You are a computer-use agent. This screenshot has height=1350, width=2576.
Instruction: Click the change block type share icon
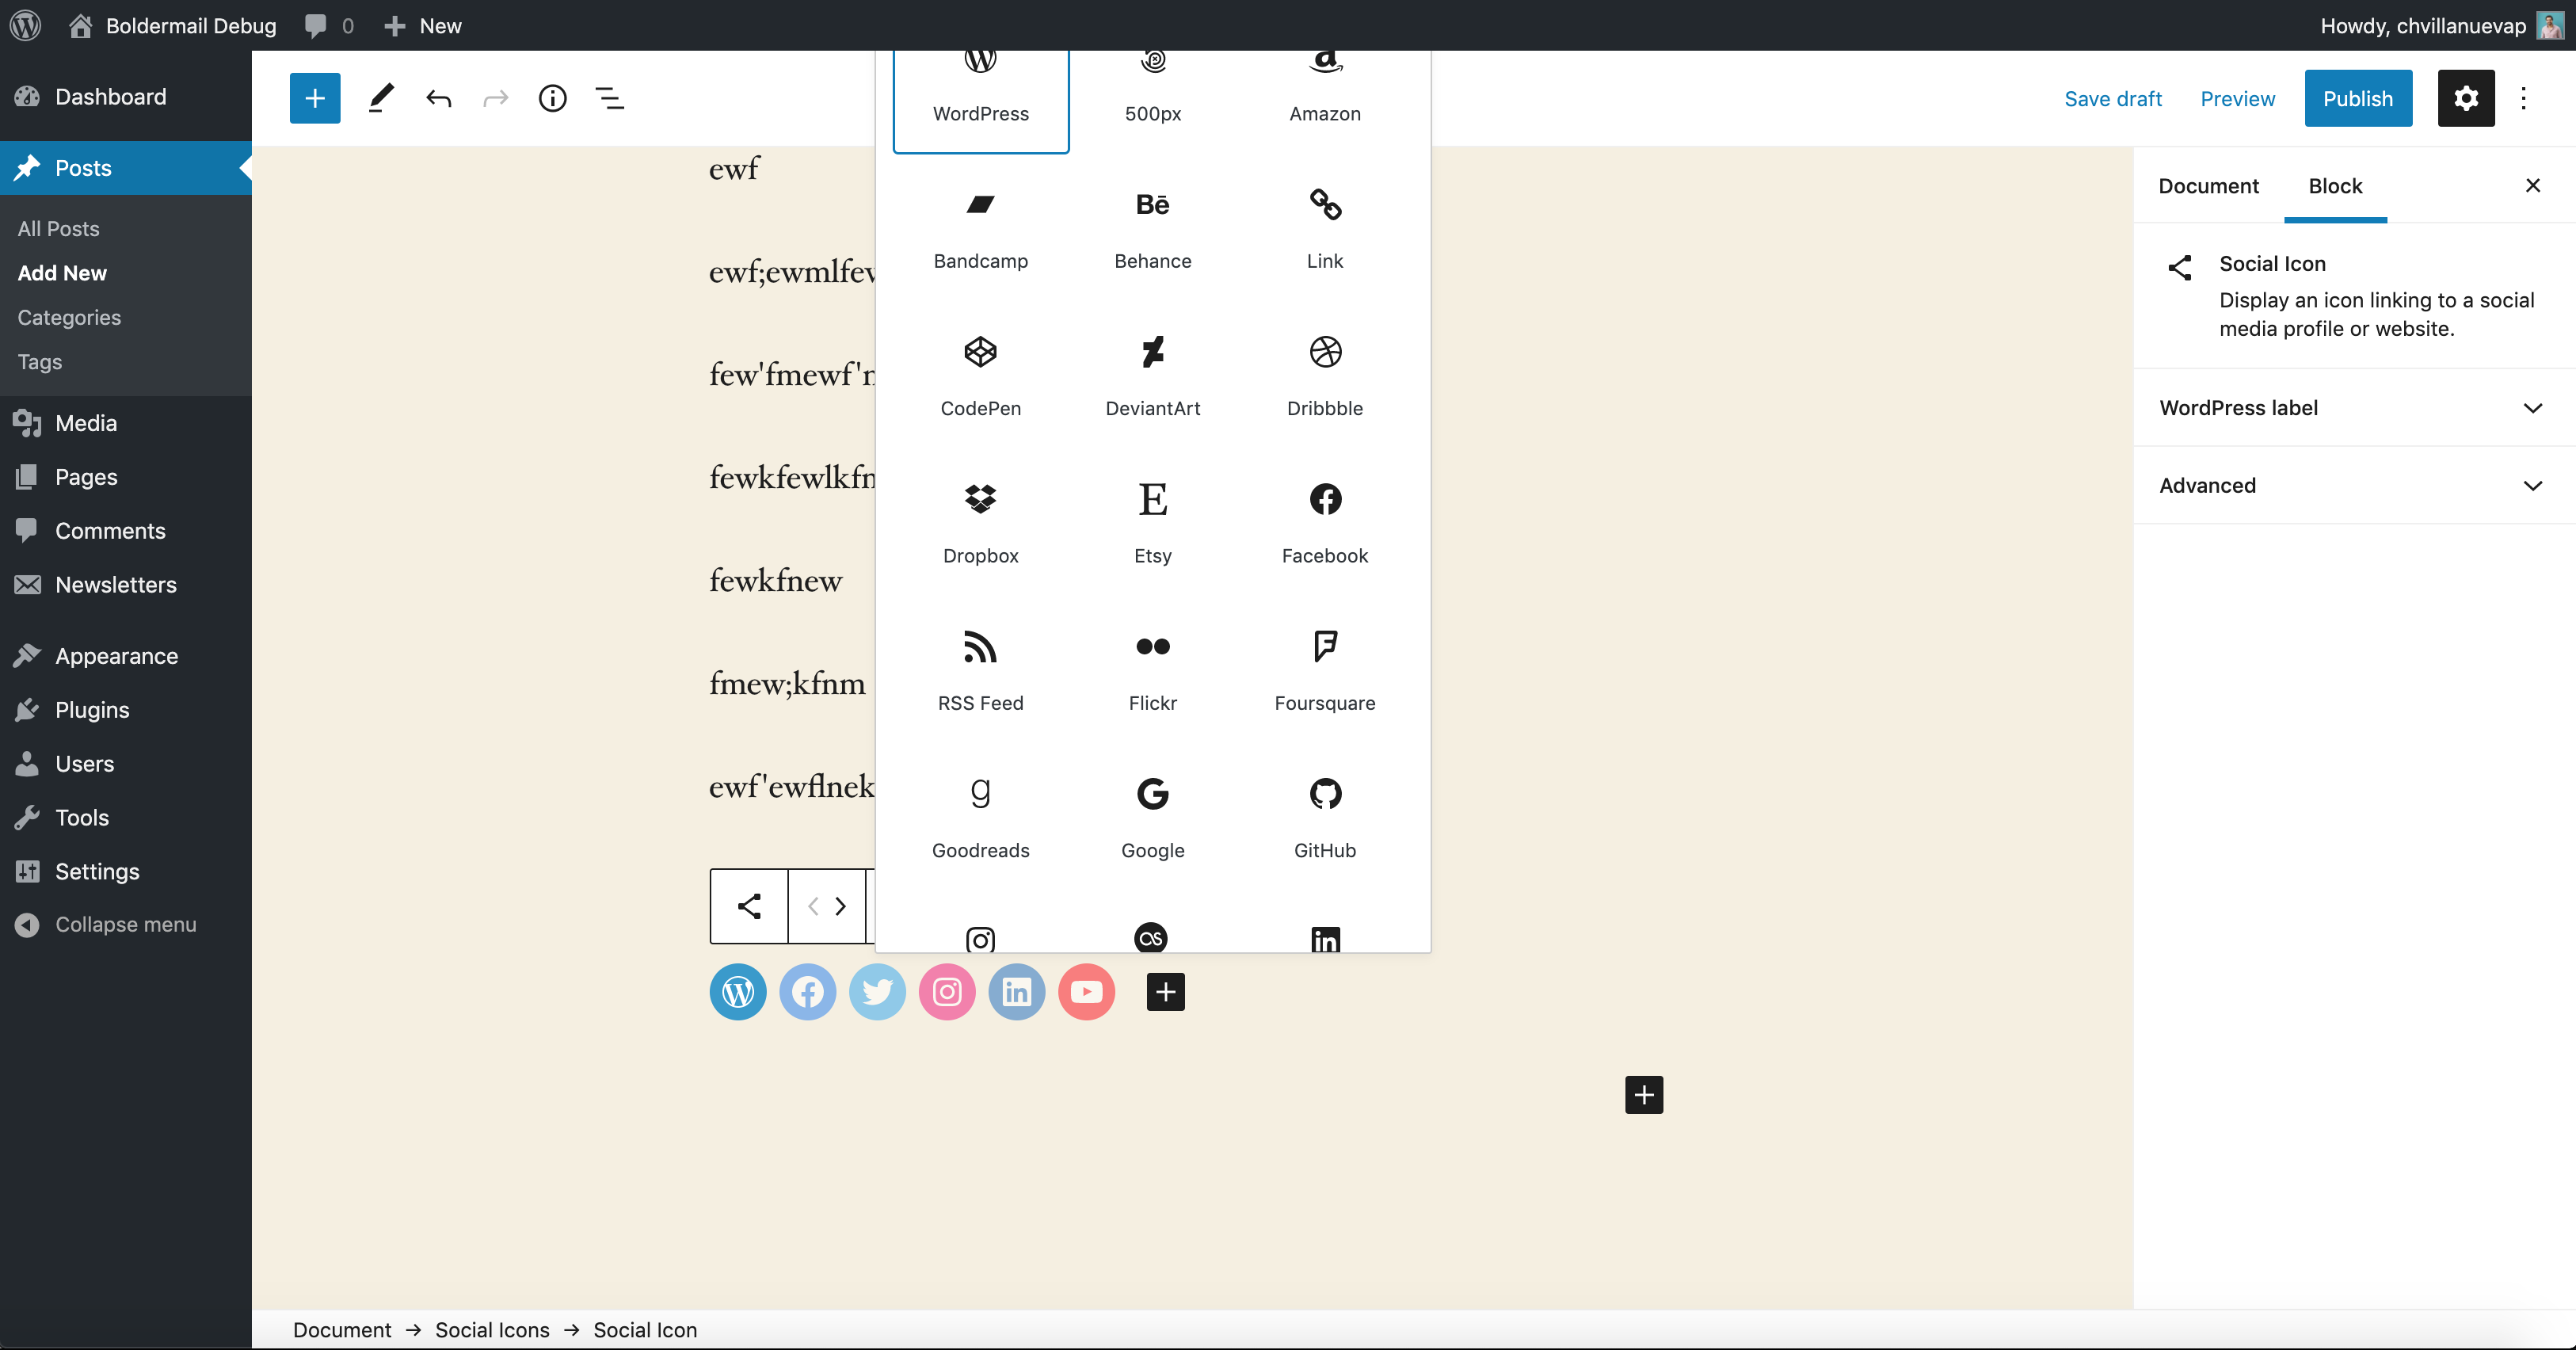[749, 906]
